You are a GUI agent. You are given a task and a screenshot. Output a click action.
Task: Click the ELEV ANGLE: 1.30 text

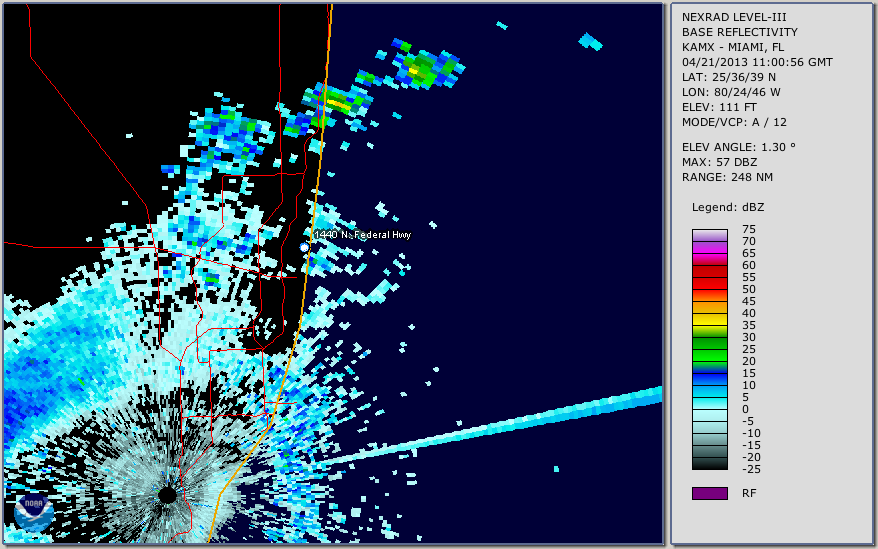click(739, 147)
